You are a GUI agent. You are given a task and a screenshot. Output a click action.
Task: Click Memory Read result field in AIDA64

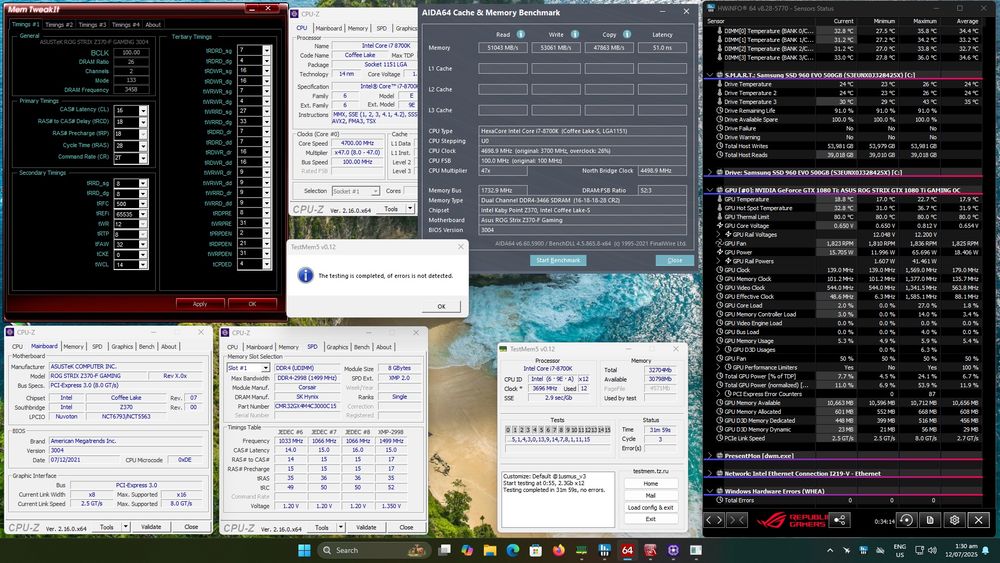click(x=503, y=48)
